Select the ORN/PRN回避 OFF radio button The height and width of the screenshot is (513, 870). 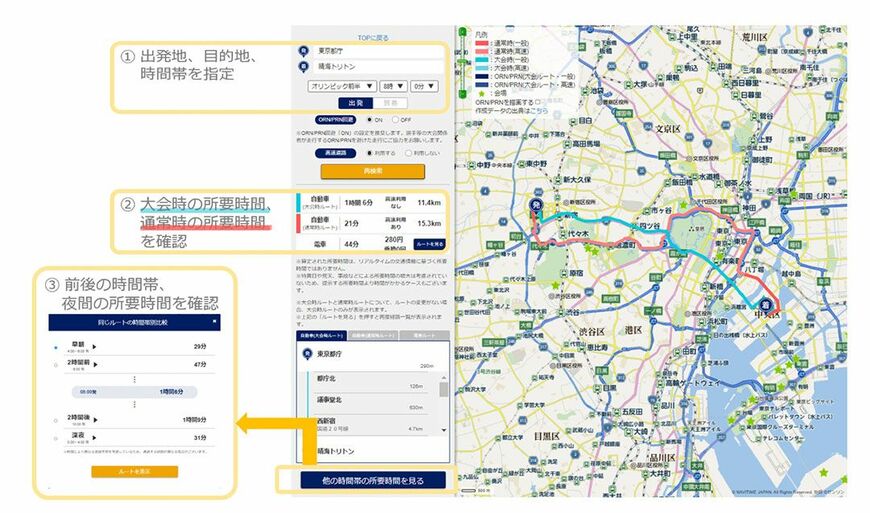(x=395, y=120)
